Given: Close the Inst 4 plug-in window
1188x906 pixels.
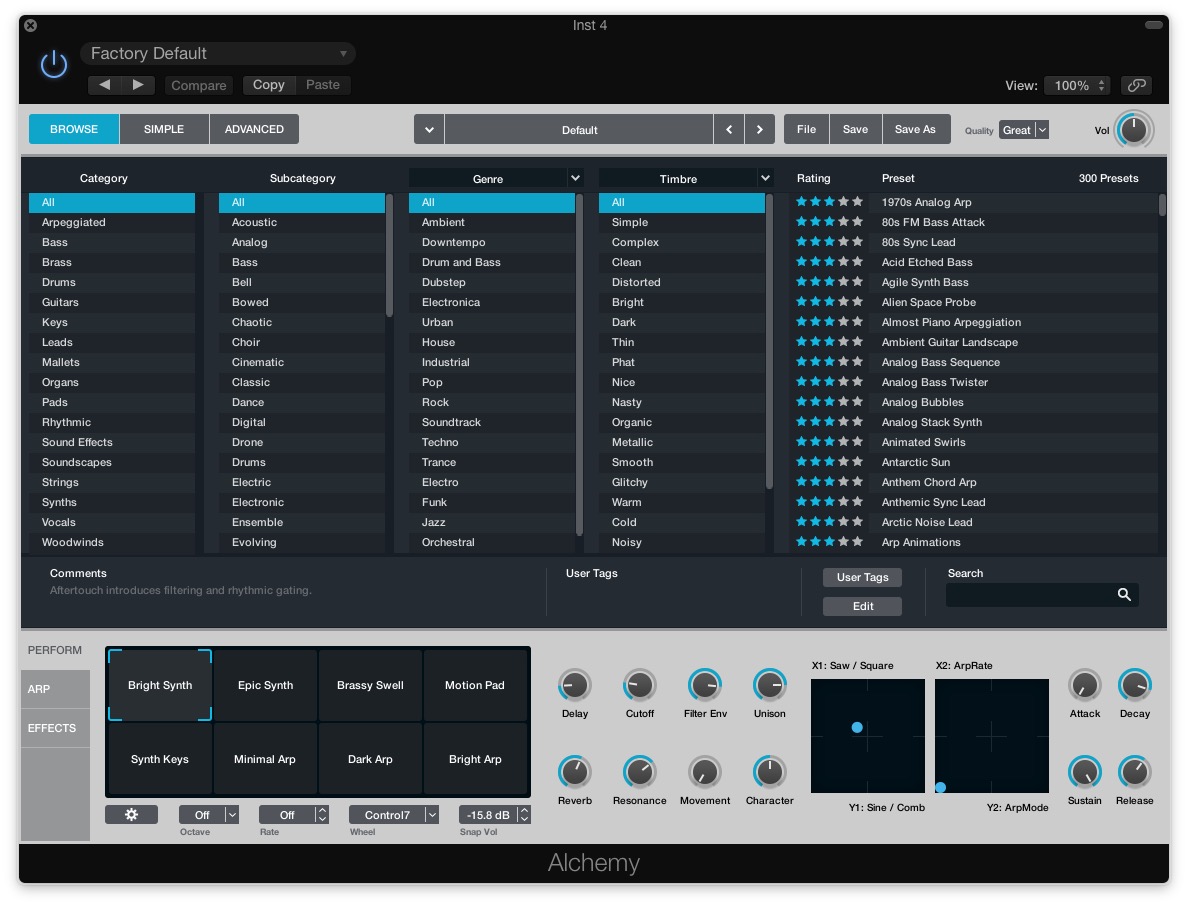Looking at the screenshot, I should point(30,25).
